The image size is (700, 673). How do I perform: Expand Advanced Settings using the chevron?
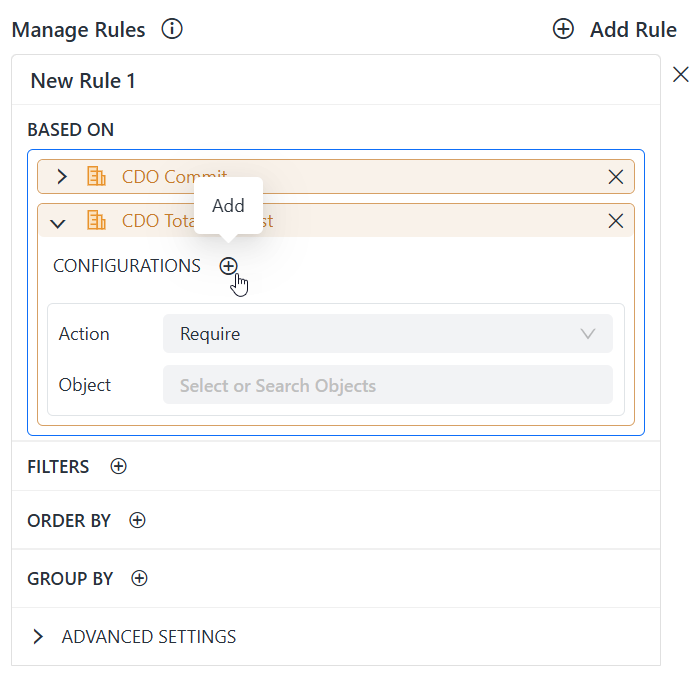point(39,637)
